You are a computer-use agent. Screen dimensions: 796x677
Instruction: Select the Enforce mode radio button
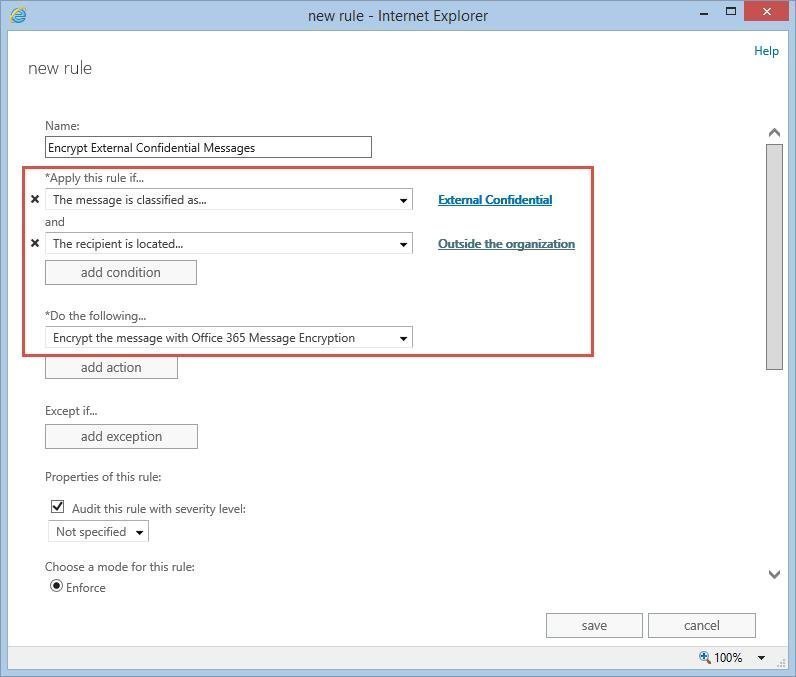[x=56, y=586]
